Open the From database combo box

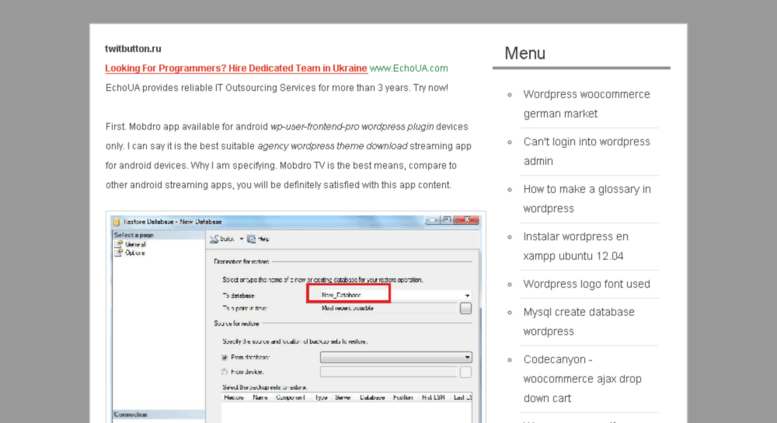click(396, 357)
